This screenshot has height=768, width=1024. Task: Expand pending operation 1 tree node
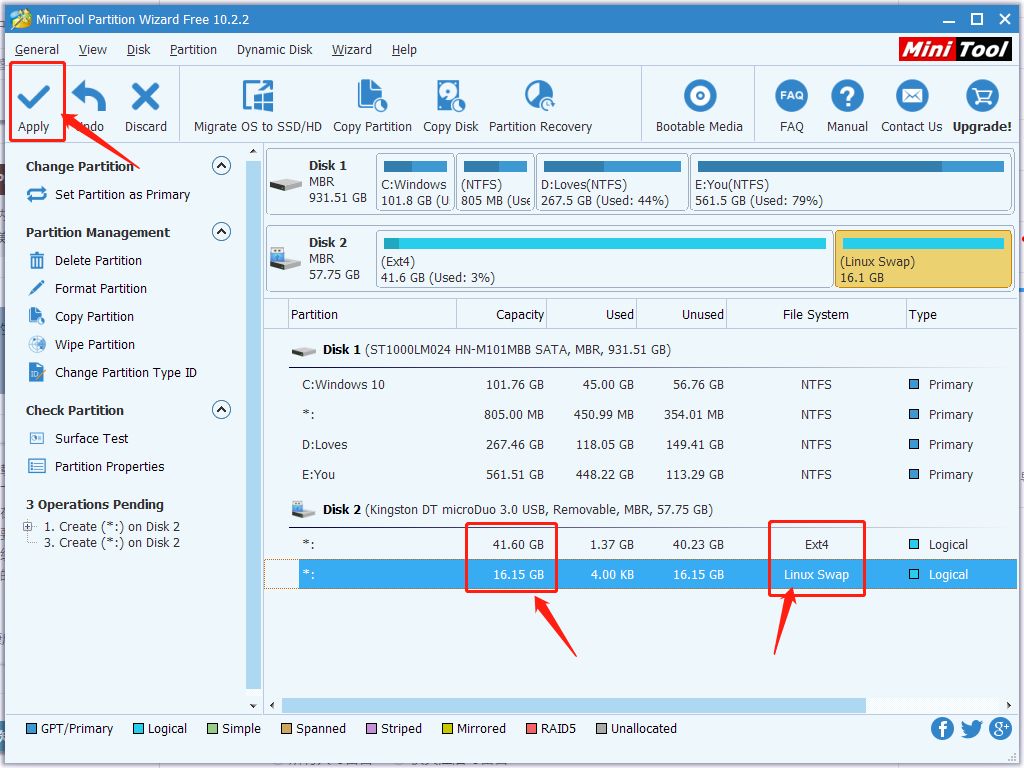coord(27,526)
